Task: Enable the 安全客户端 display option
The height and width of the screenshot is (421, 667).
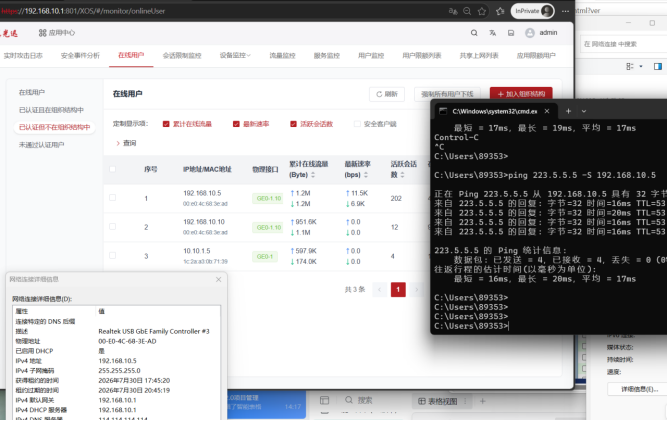Action: pyautogui.click(x=357, y=124)
